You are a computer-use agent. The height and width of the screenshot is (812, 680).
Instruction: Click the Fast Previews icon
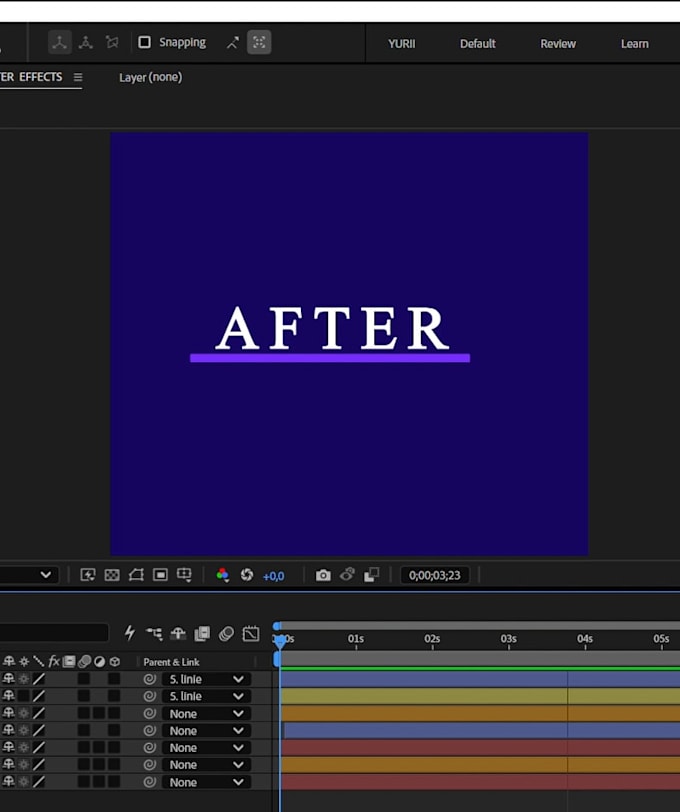[x=88, y=575]
